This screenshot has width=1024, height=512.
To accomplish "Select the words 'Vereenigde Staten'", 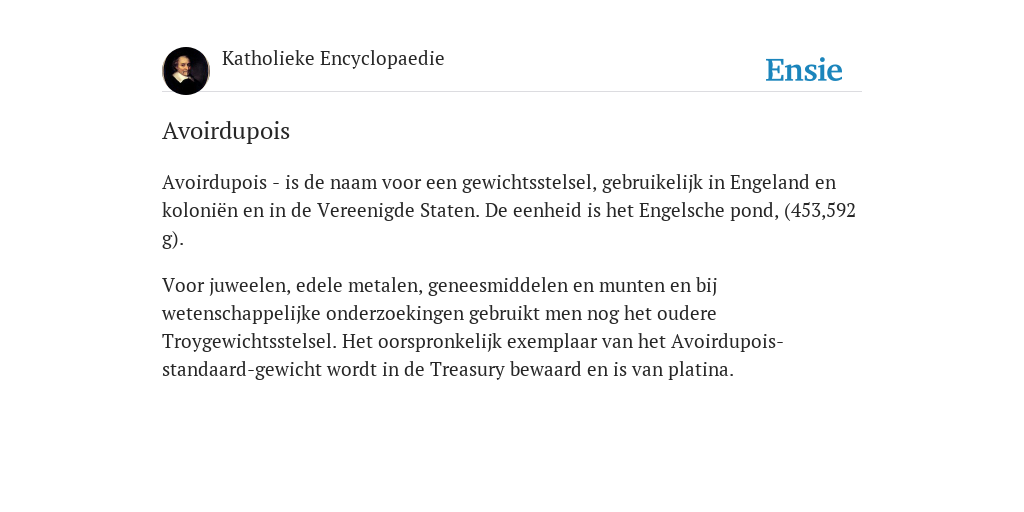I will (398, 210).
